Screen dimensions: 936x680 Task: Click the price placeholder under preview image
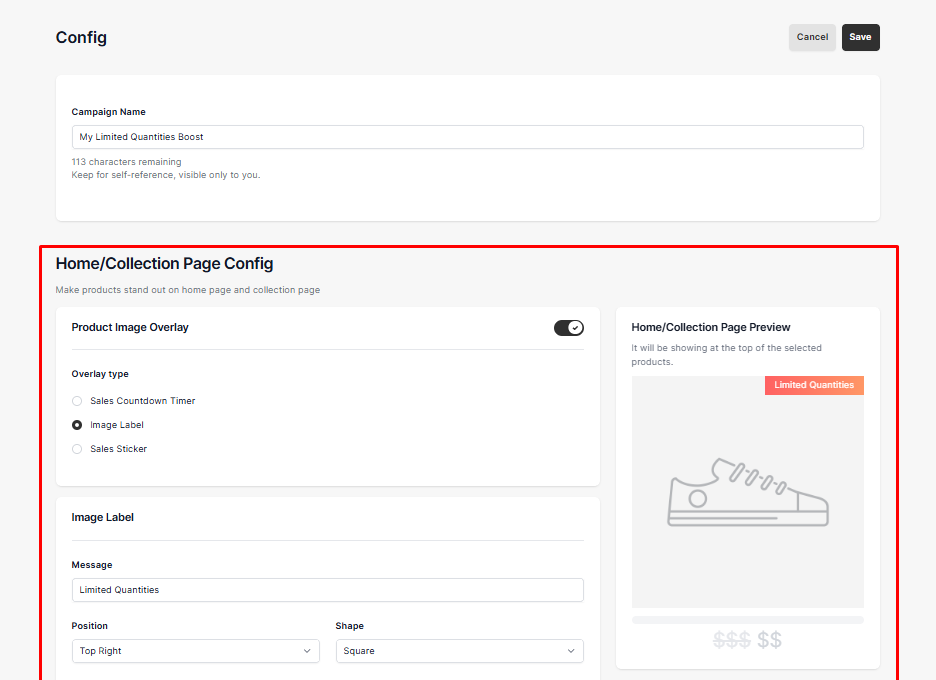tap(747, 640)
